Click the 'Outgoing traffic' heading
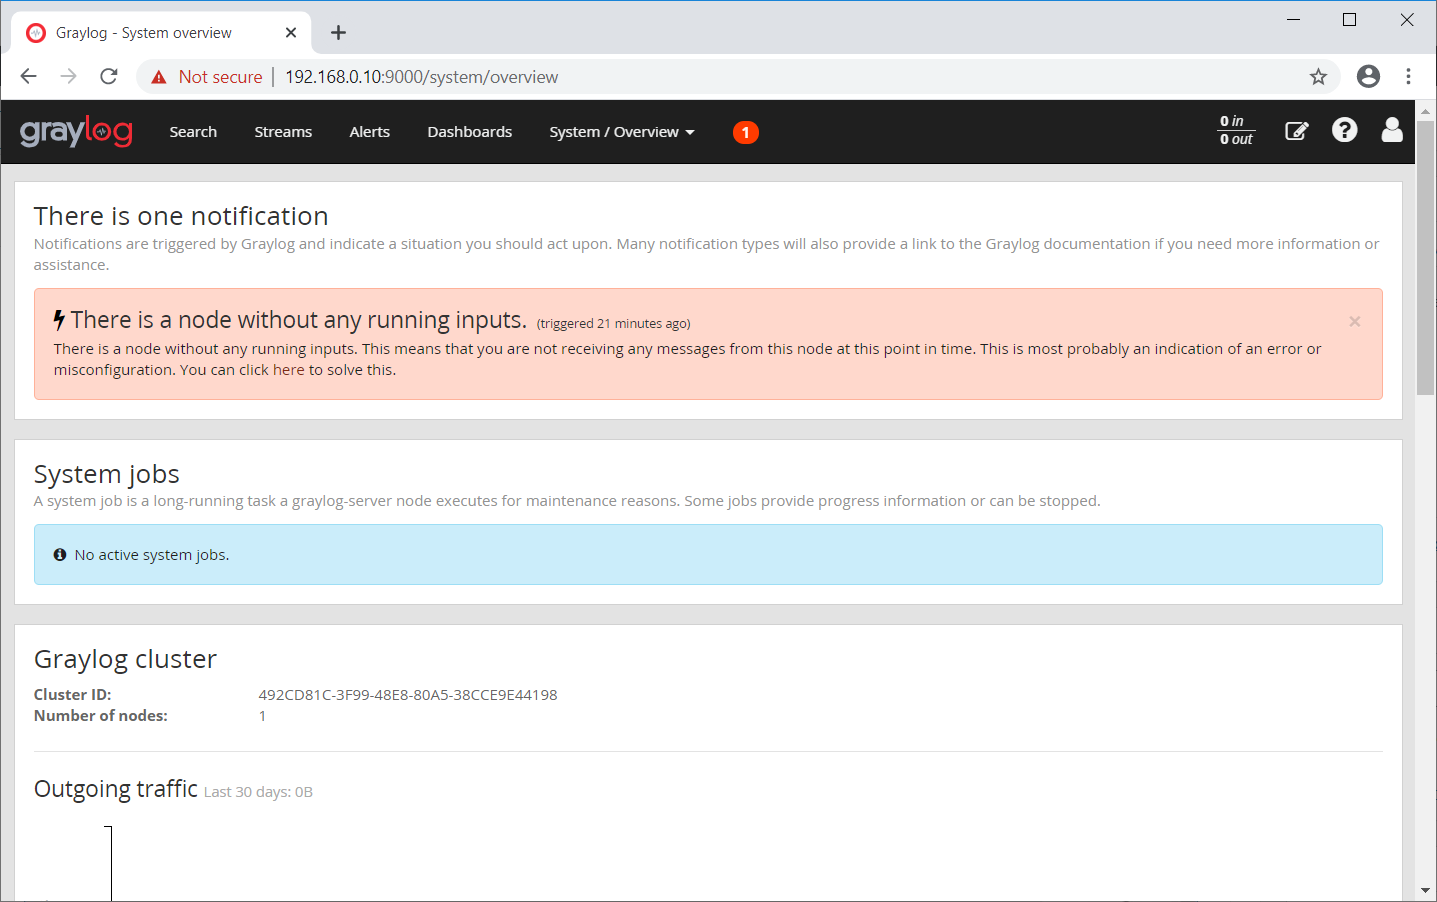1437x902 pixels. (116, 789)
